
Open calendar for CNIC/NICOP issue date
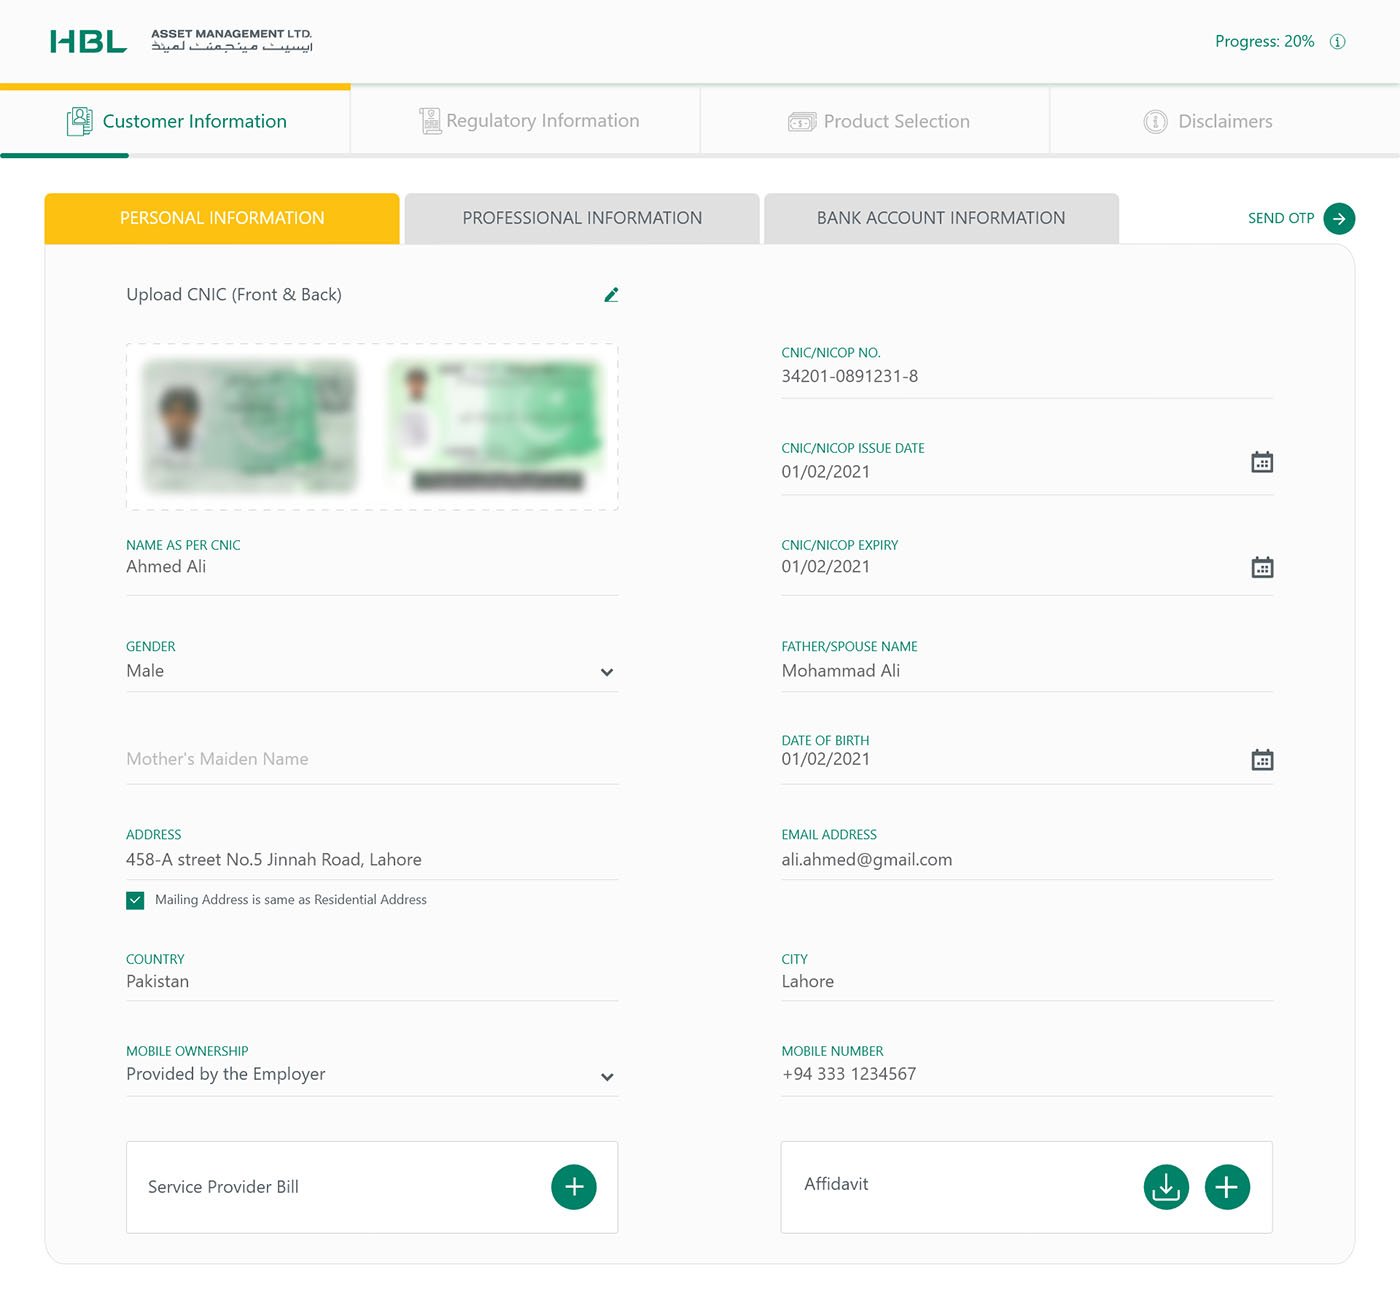click(1262, 462)
